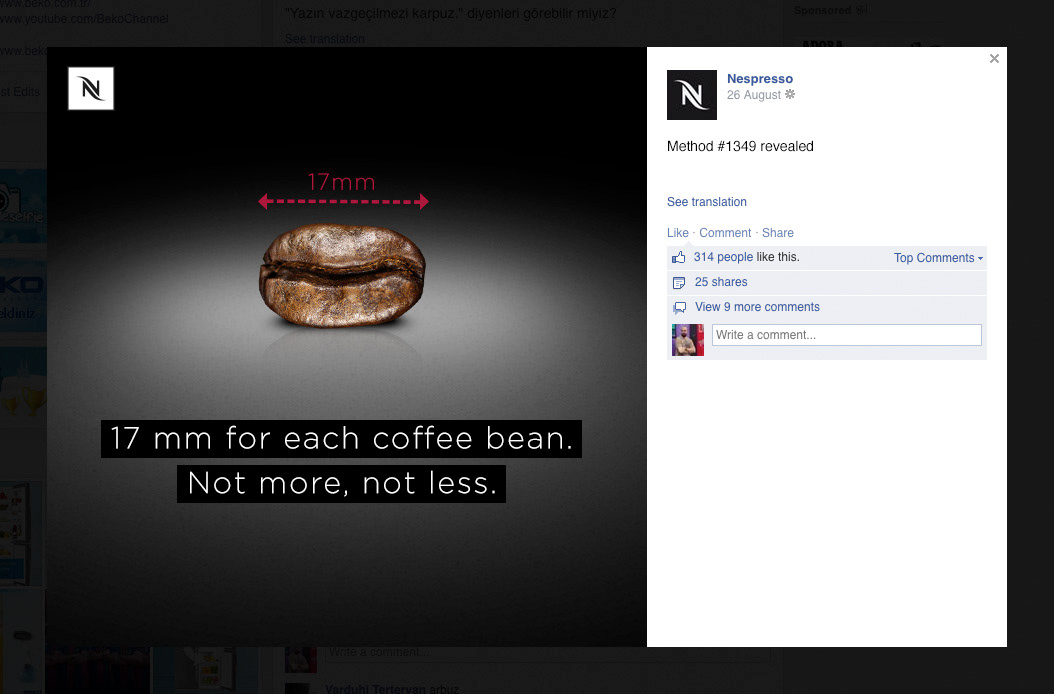View 9 more comments
Screen dimensions: 1054x694
757,307
